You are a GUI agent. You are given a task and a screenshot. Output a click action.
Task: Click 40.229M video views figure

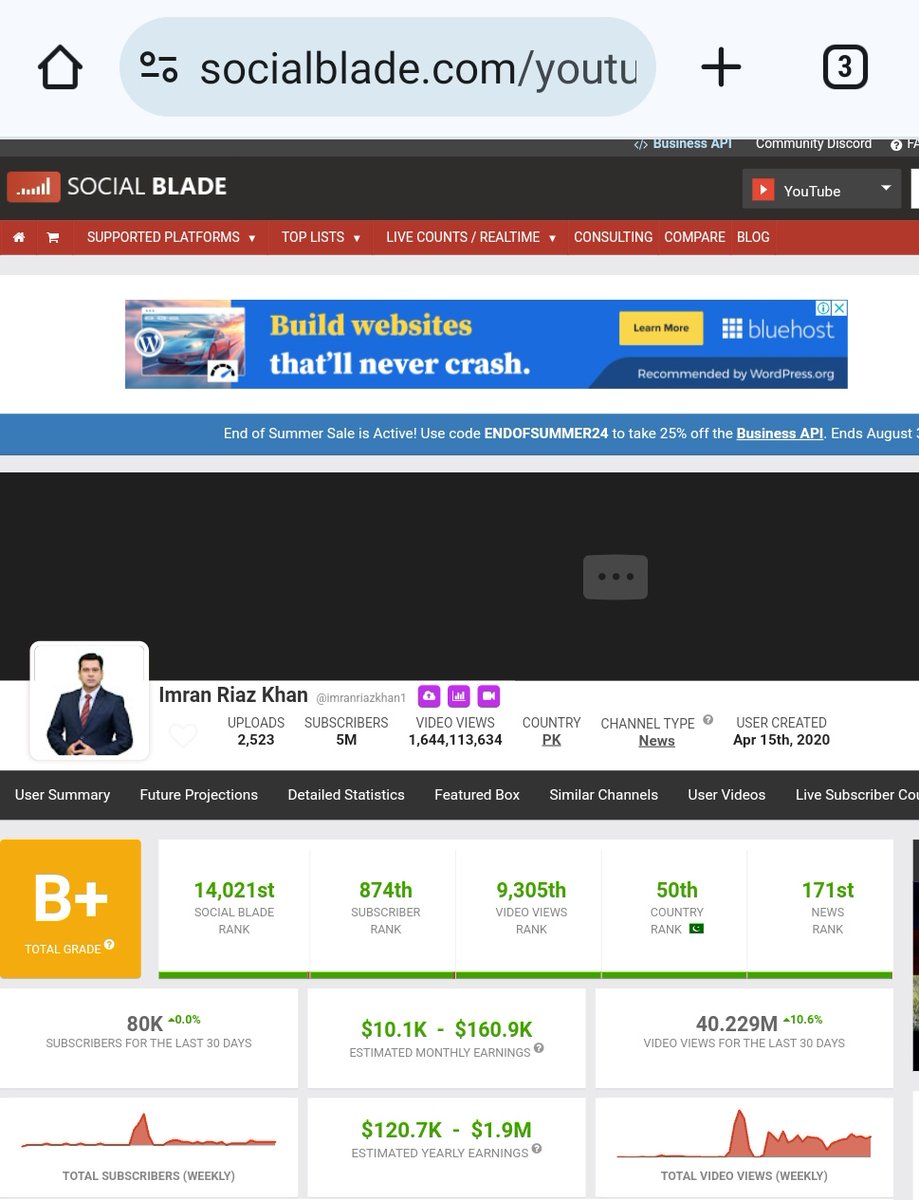tap(737, 1024)
